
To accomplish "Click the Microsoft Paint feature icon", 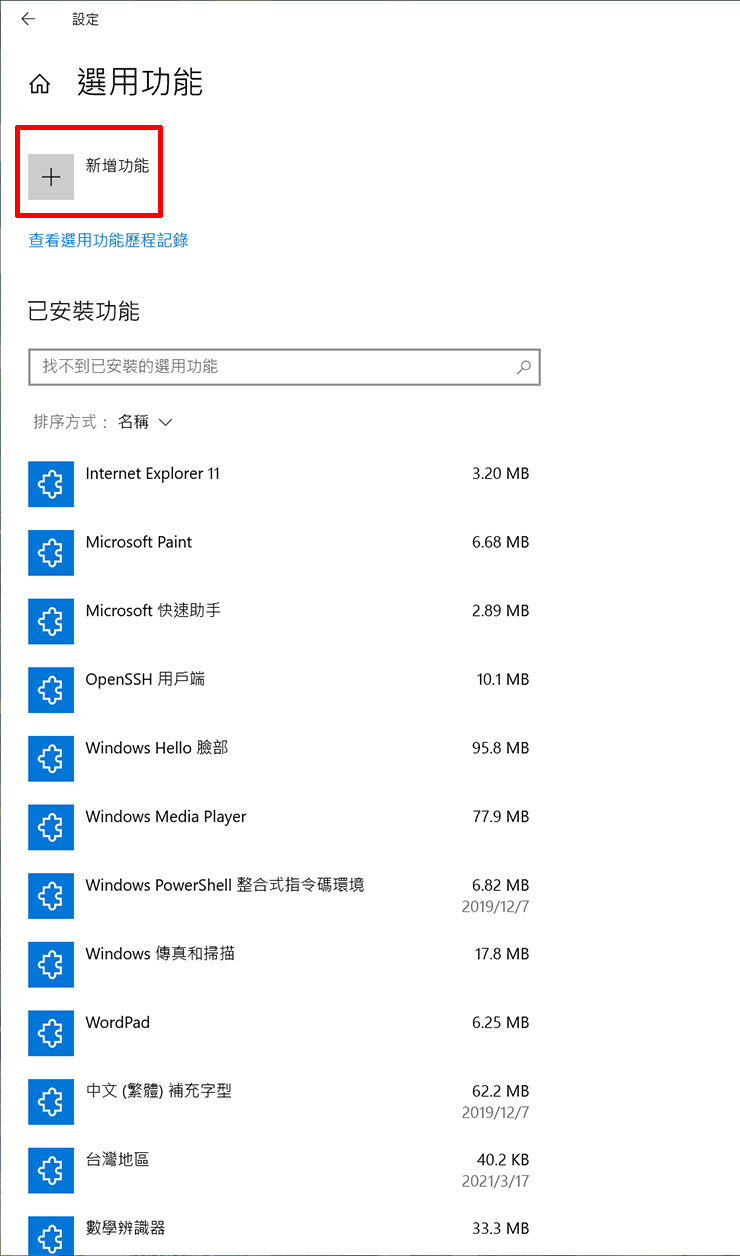I will (x=50, y=553).
